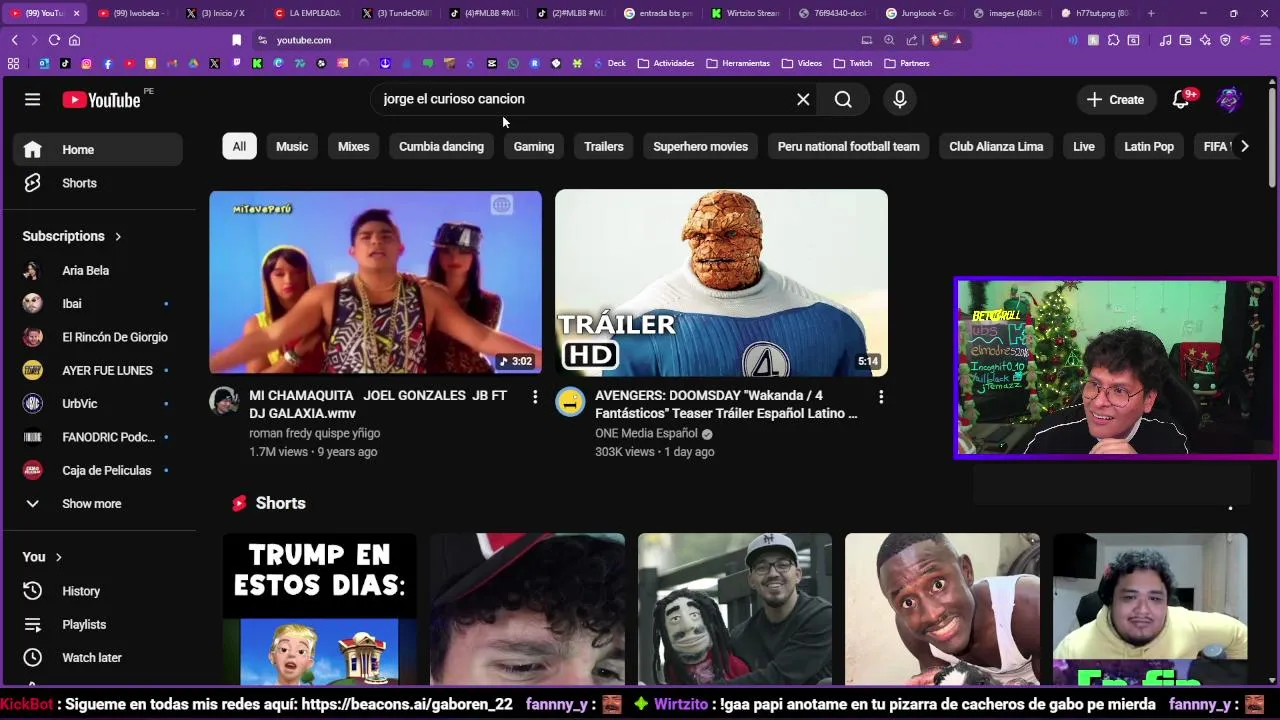
Task: Open Playlists in sidebar
Action: coord(97,624)
